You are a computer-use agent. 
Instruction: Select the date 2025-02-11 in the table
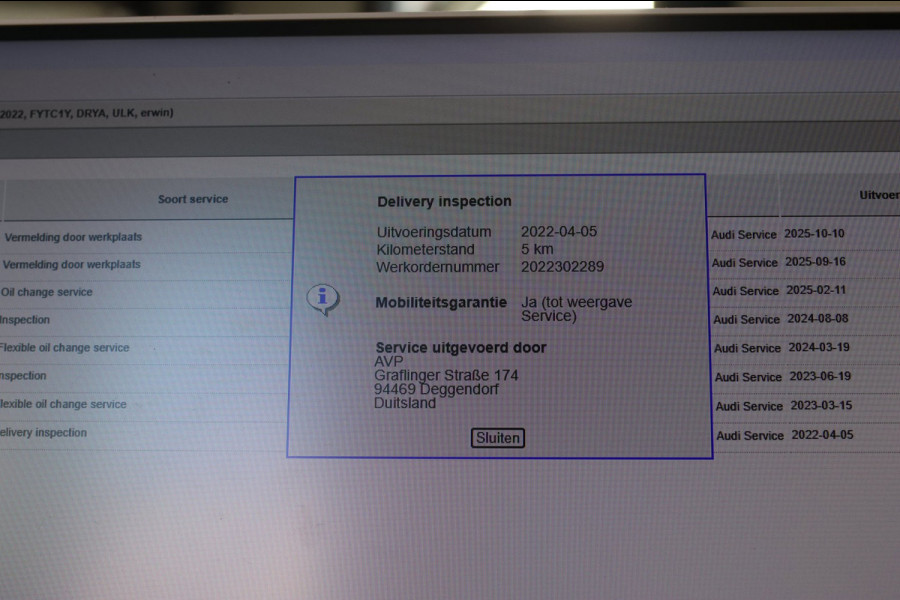[x=816, y=290]
